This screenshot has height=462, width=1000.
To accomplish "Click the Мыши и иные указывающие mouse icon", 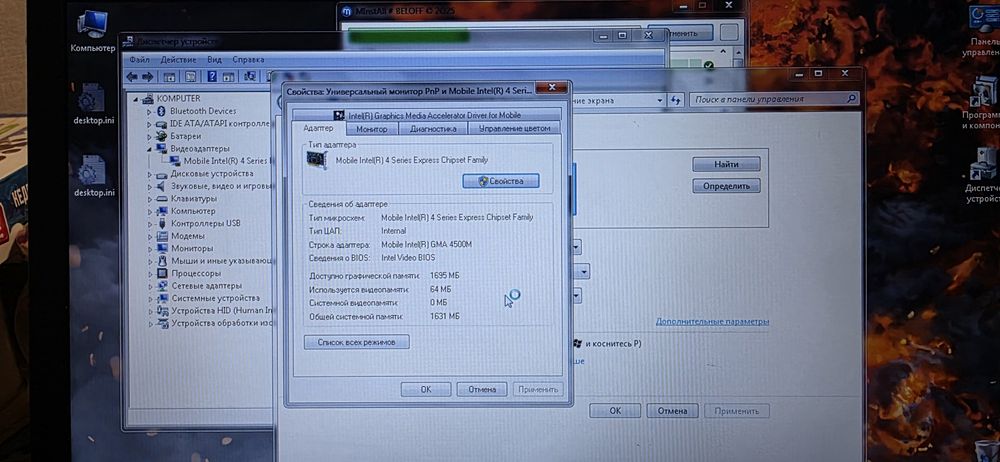I will (161, 261).
